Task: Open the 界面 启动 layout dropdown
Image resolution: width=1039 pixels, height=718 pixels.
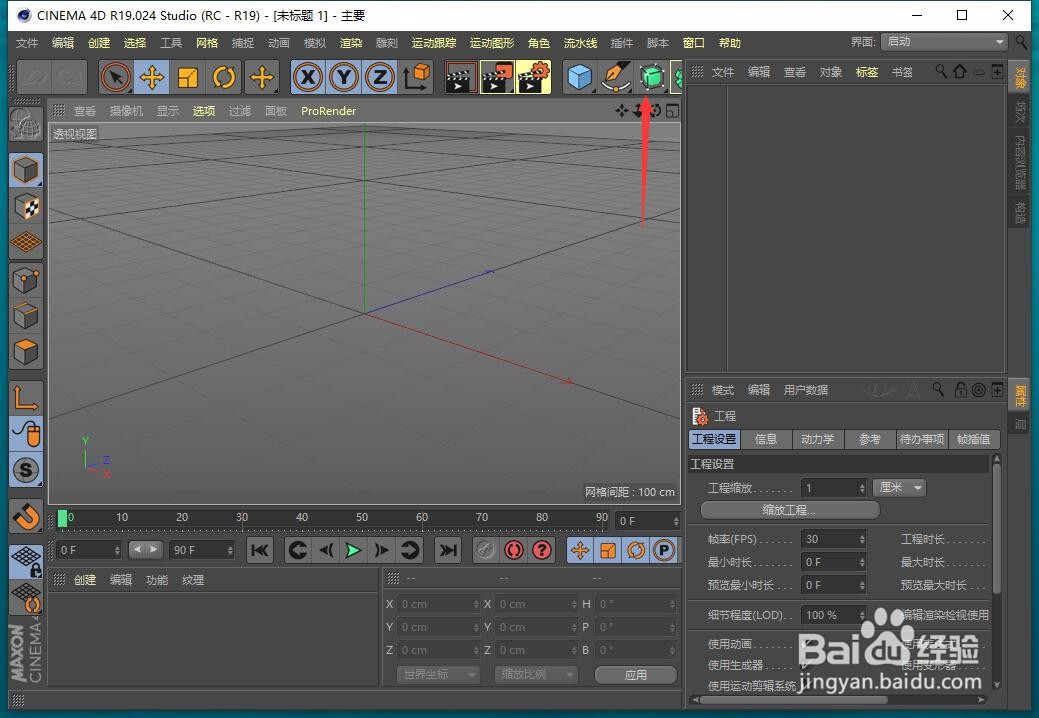Action: tap(944, 42)
